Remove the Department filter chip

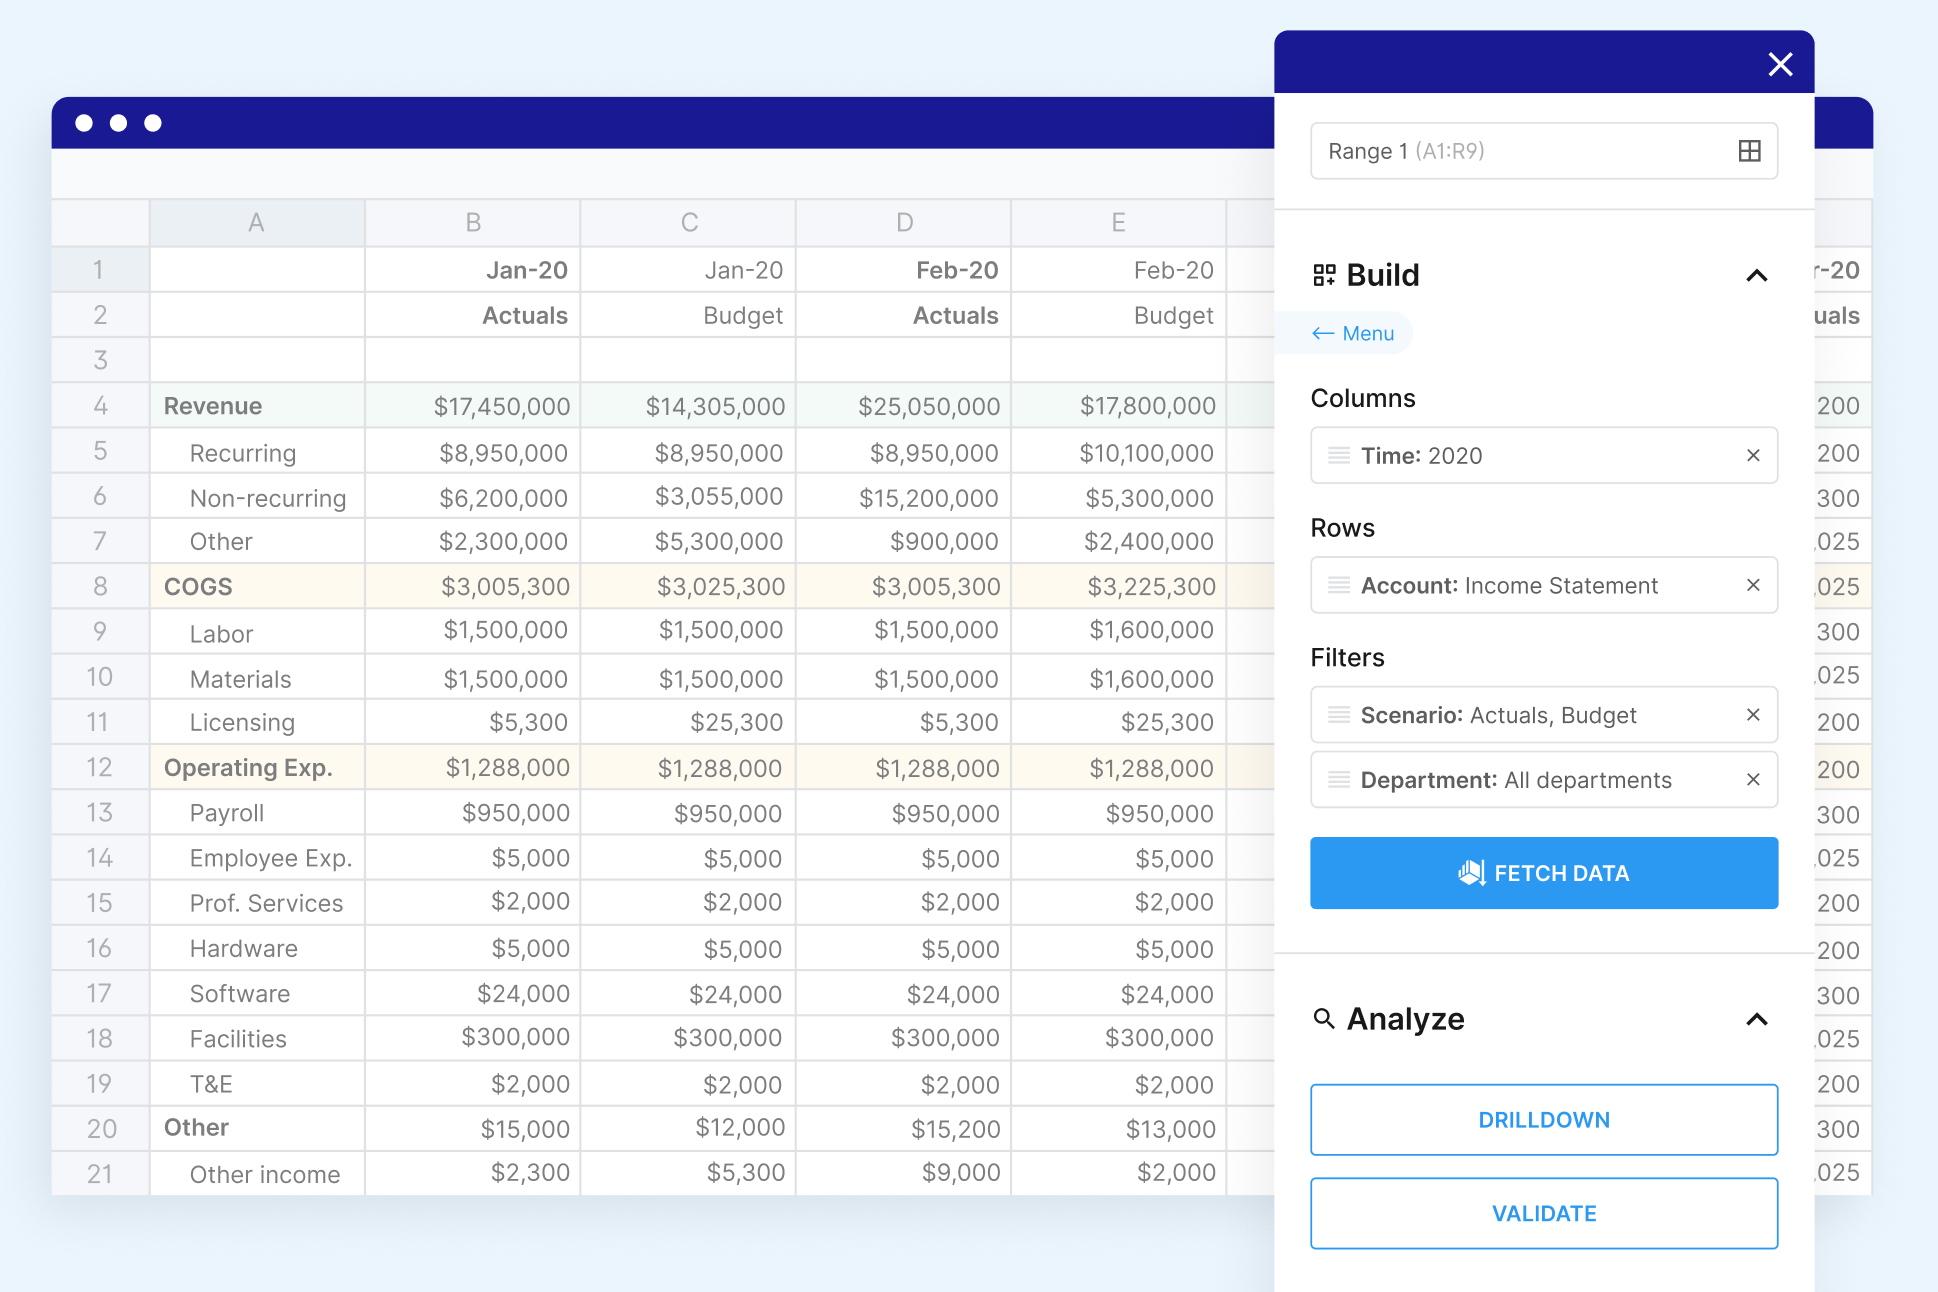(x=1753, y=780)
